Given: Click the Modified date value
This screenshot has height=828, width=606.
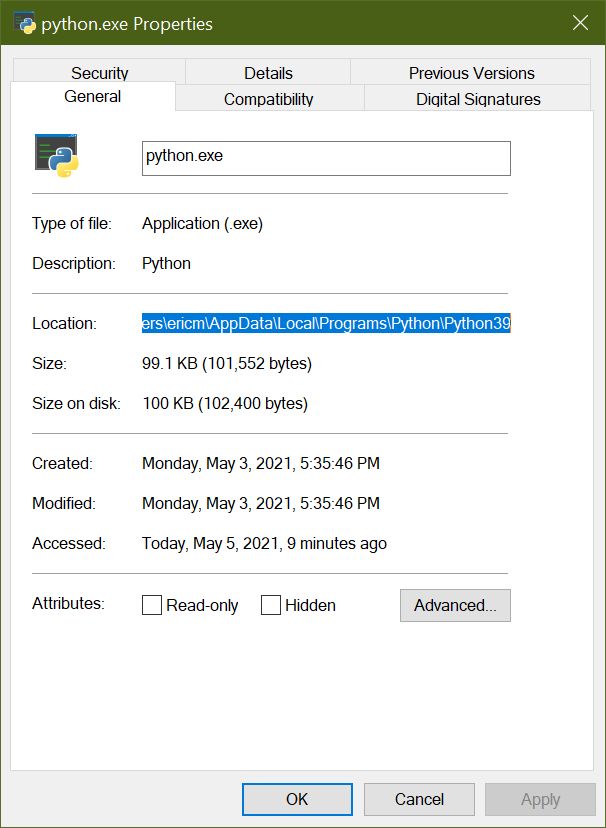Looking at the screenshot, I should [261, 503].
